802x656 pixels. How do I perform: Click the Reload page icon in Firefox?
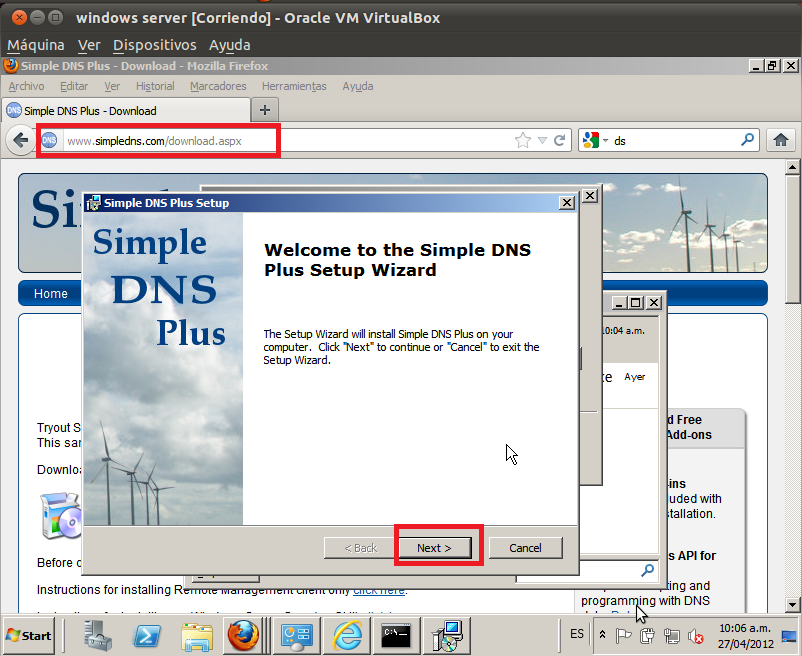[559, 140]
